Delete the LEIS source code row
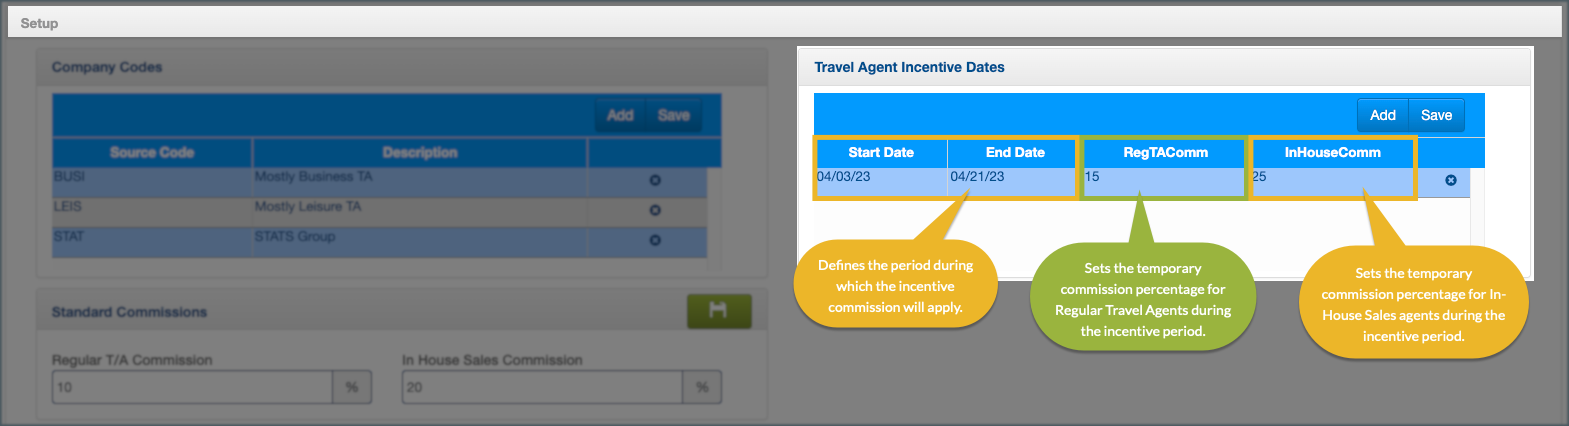 (x=655, y=210)
